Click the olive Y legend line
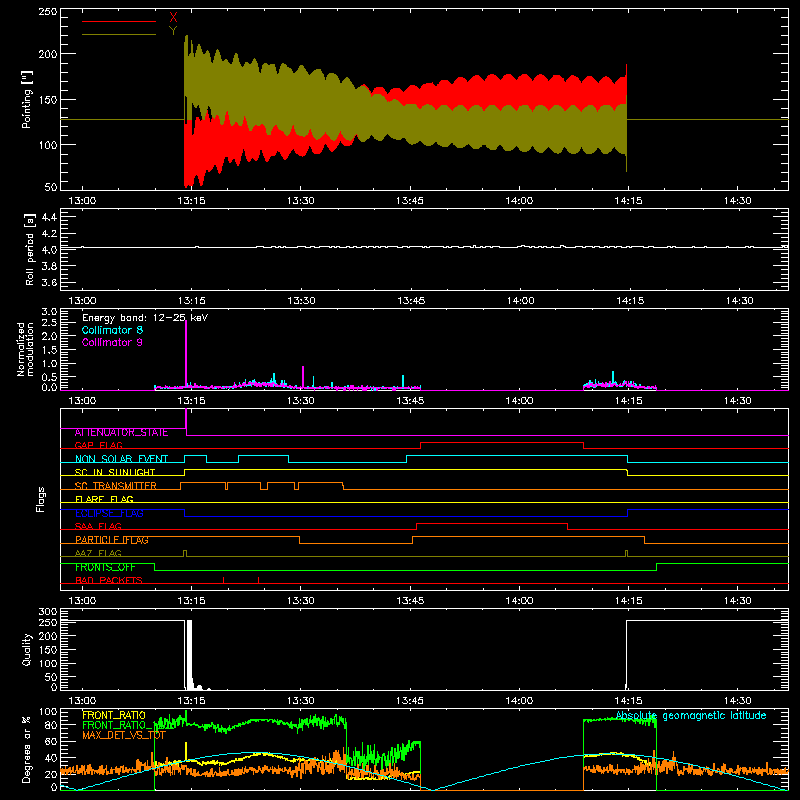This screenshot has height=800, width=800. 119,34
